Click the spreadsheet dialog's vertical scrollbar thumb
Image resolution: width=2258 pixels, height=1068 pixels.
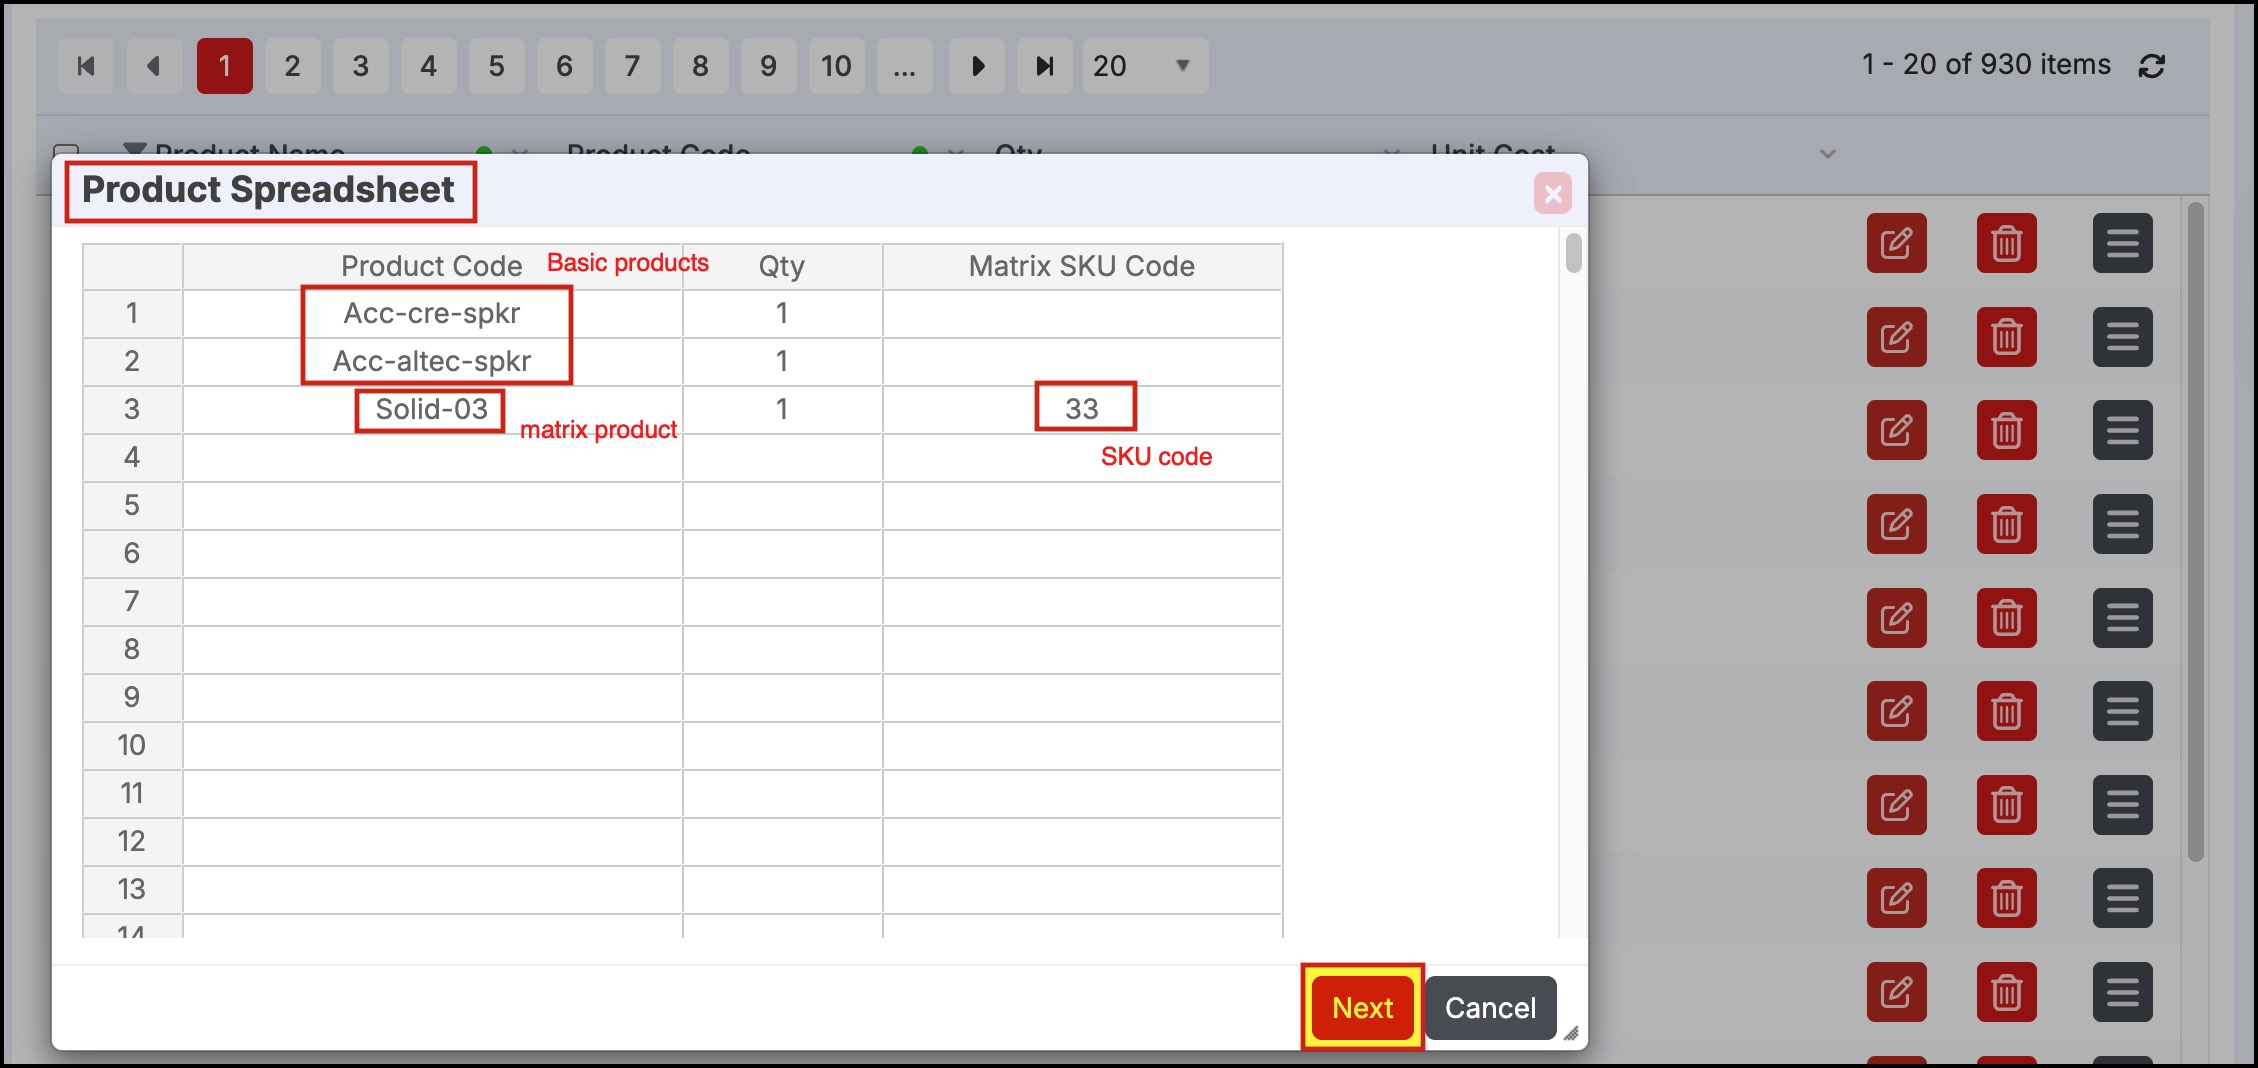coord(1574,253)
